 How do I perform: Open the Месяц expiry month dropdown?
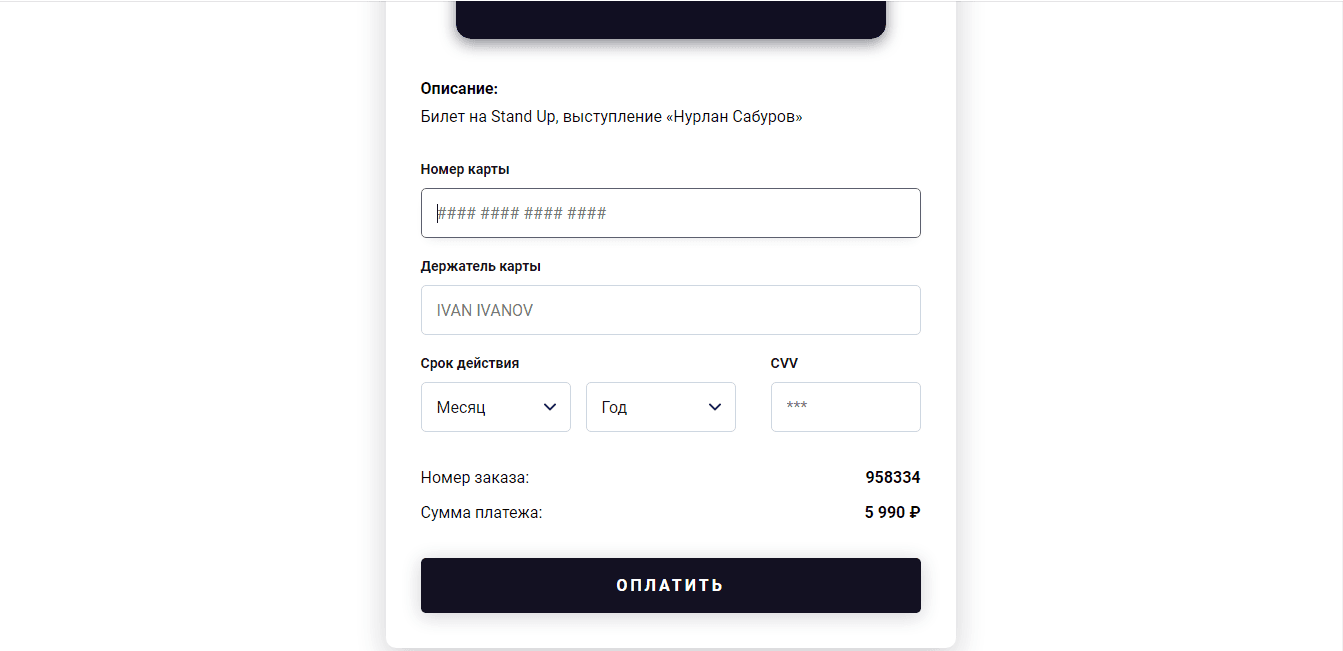(x=495, y=407)
